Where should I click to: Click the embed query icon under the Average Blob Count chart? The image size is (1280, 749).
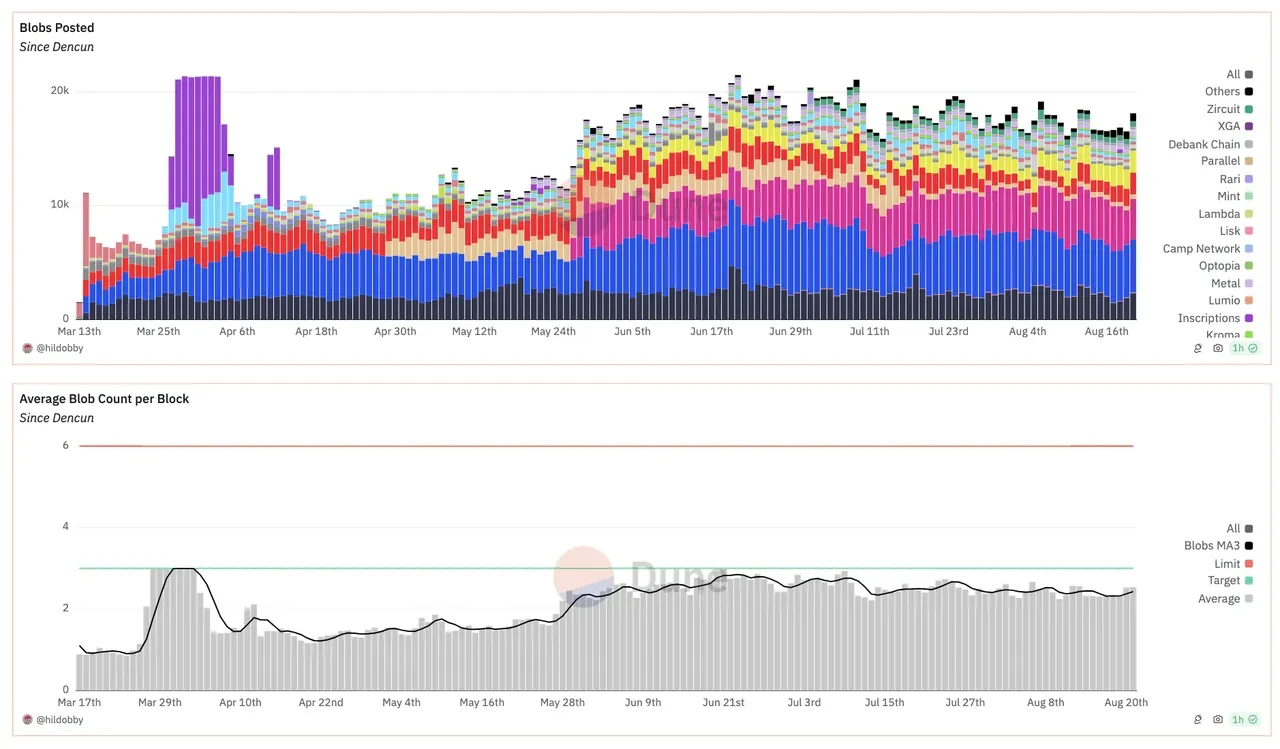(1197, 719)
